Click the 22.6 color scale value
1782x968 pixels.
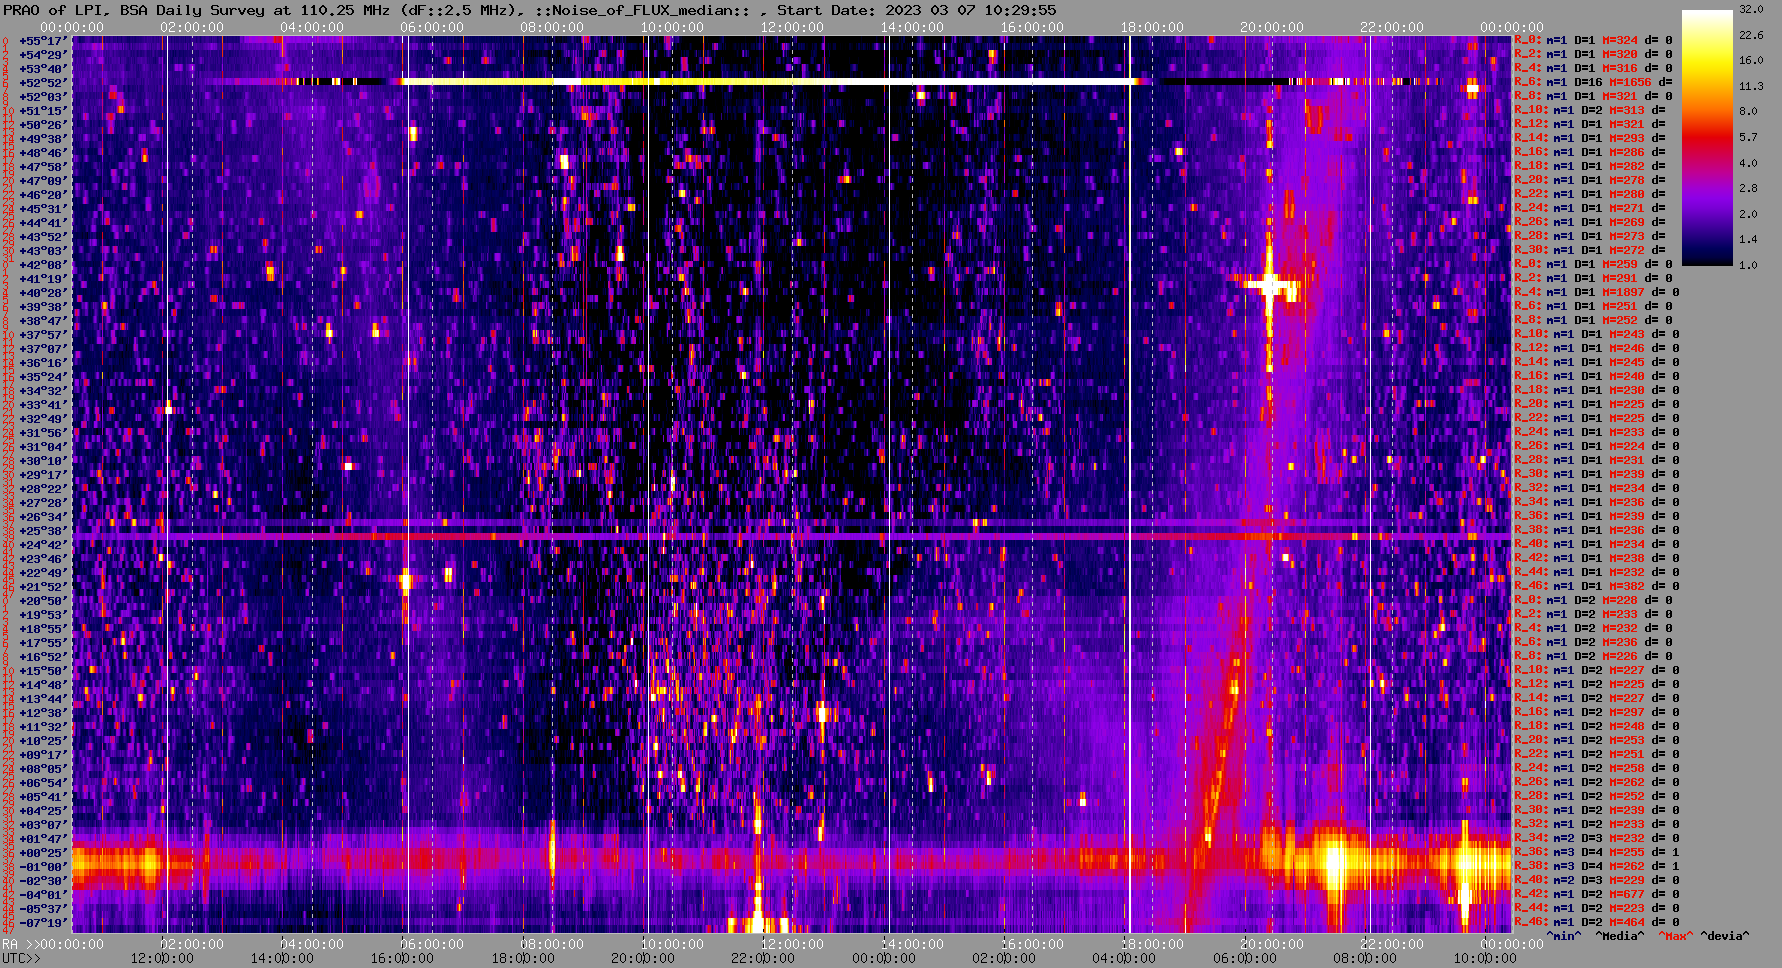[x=1751, y=35]
